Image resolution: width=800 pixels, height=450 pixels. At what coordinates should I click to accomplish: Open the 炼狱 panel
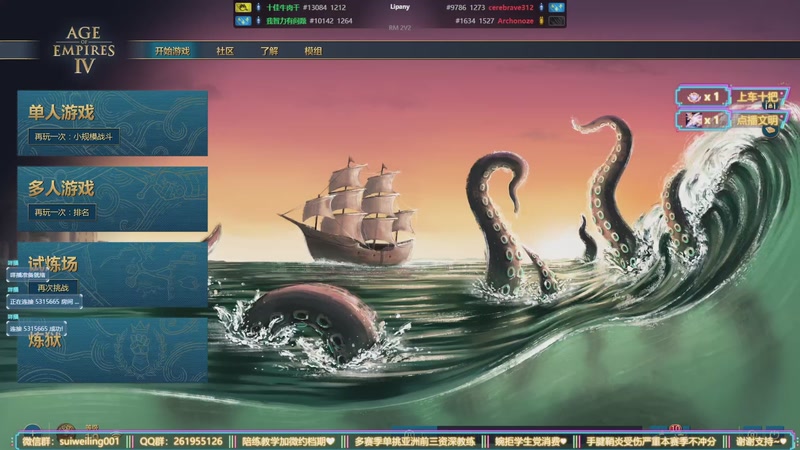(112, 350)
